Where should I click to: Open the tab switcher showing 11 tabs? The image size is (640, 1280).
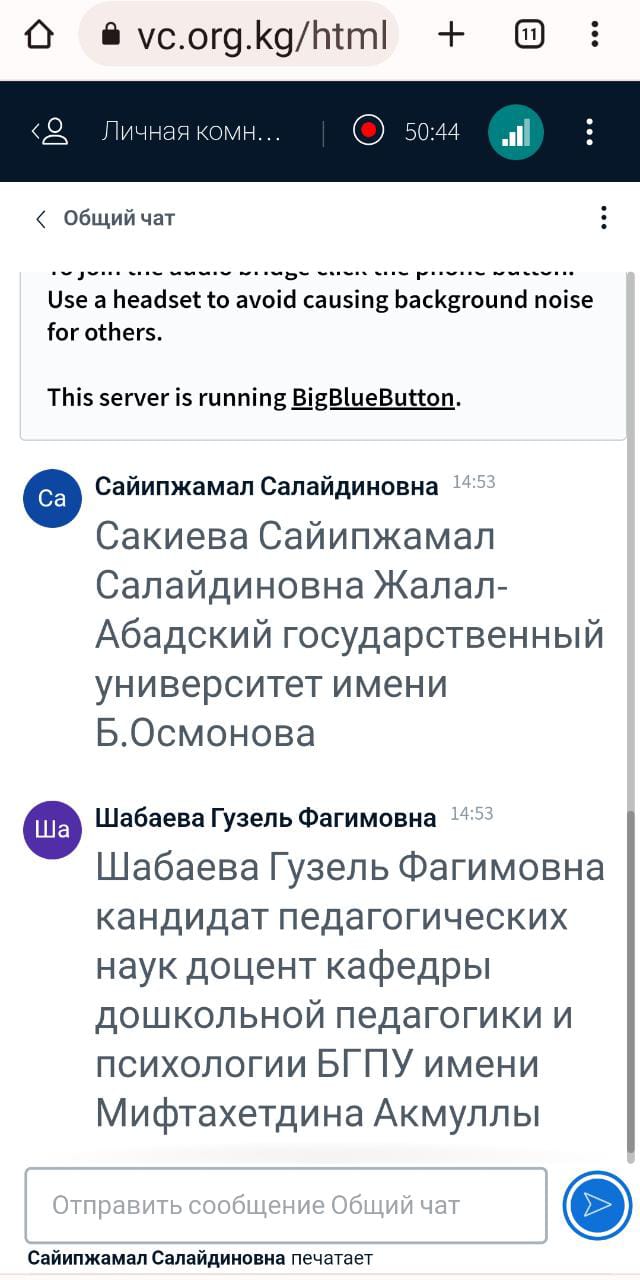(529, 35)
